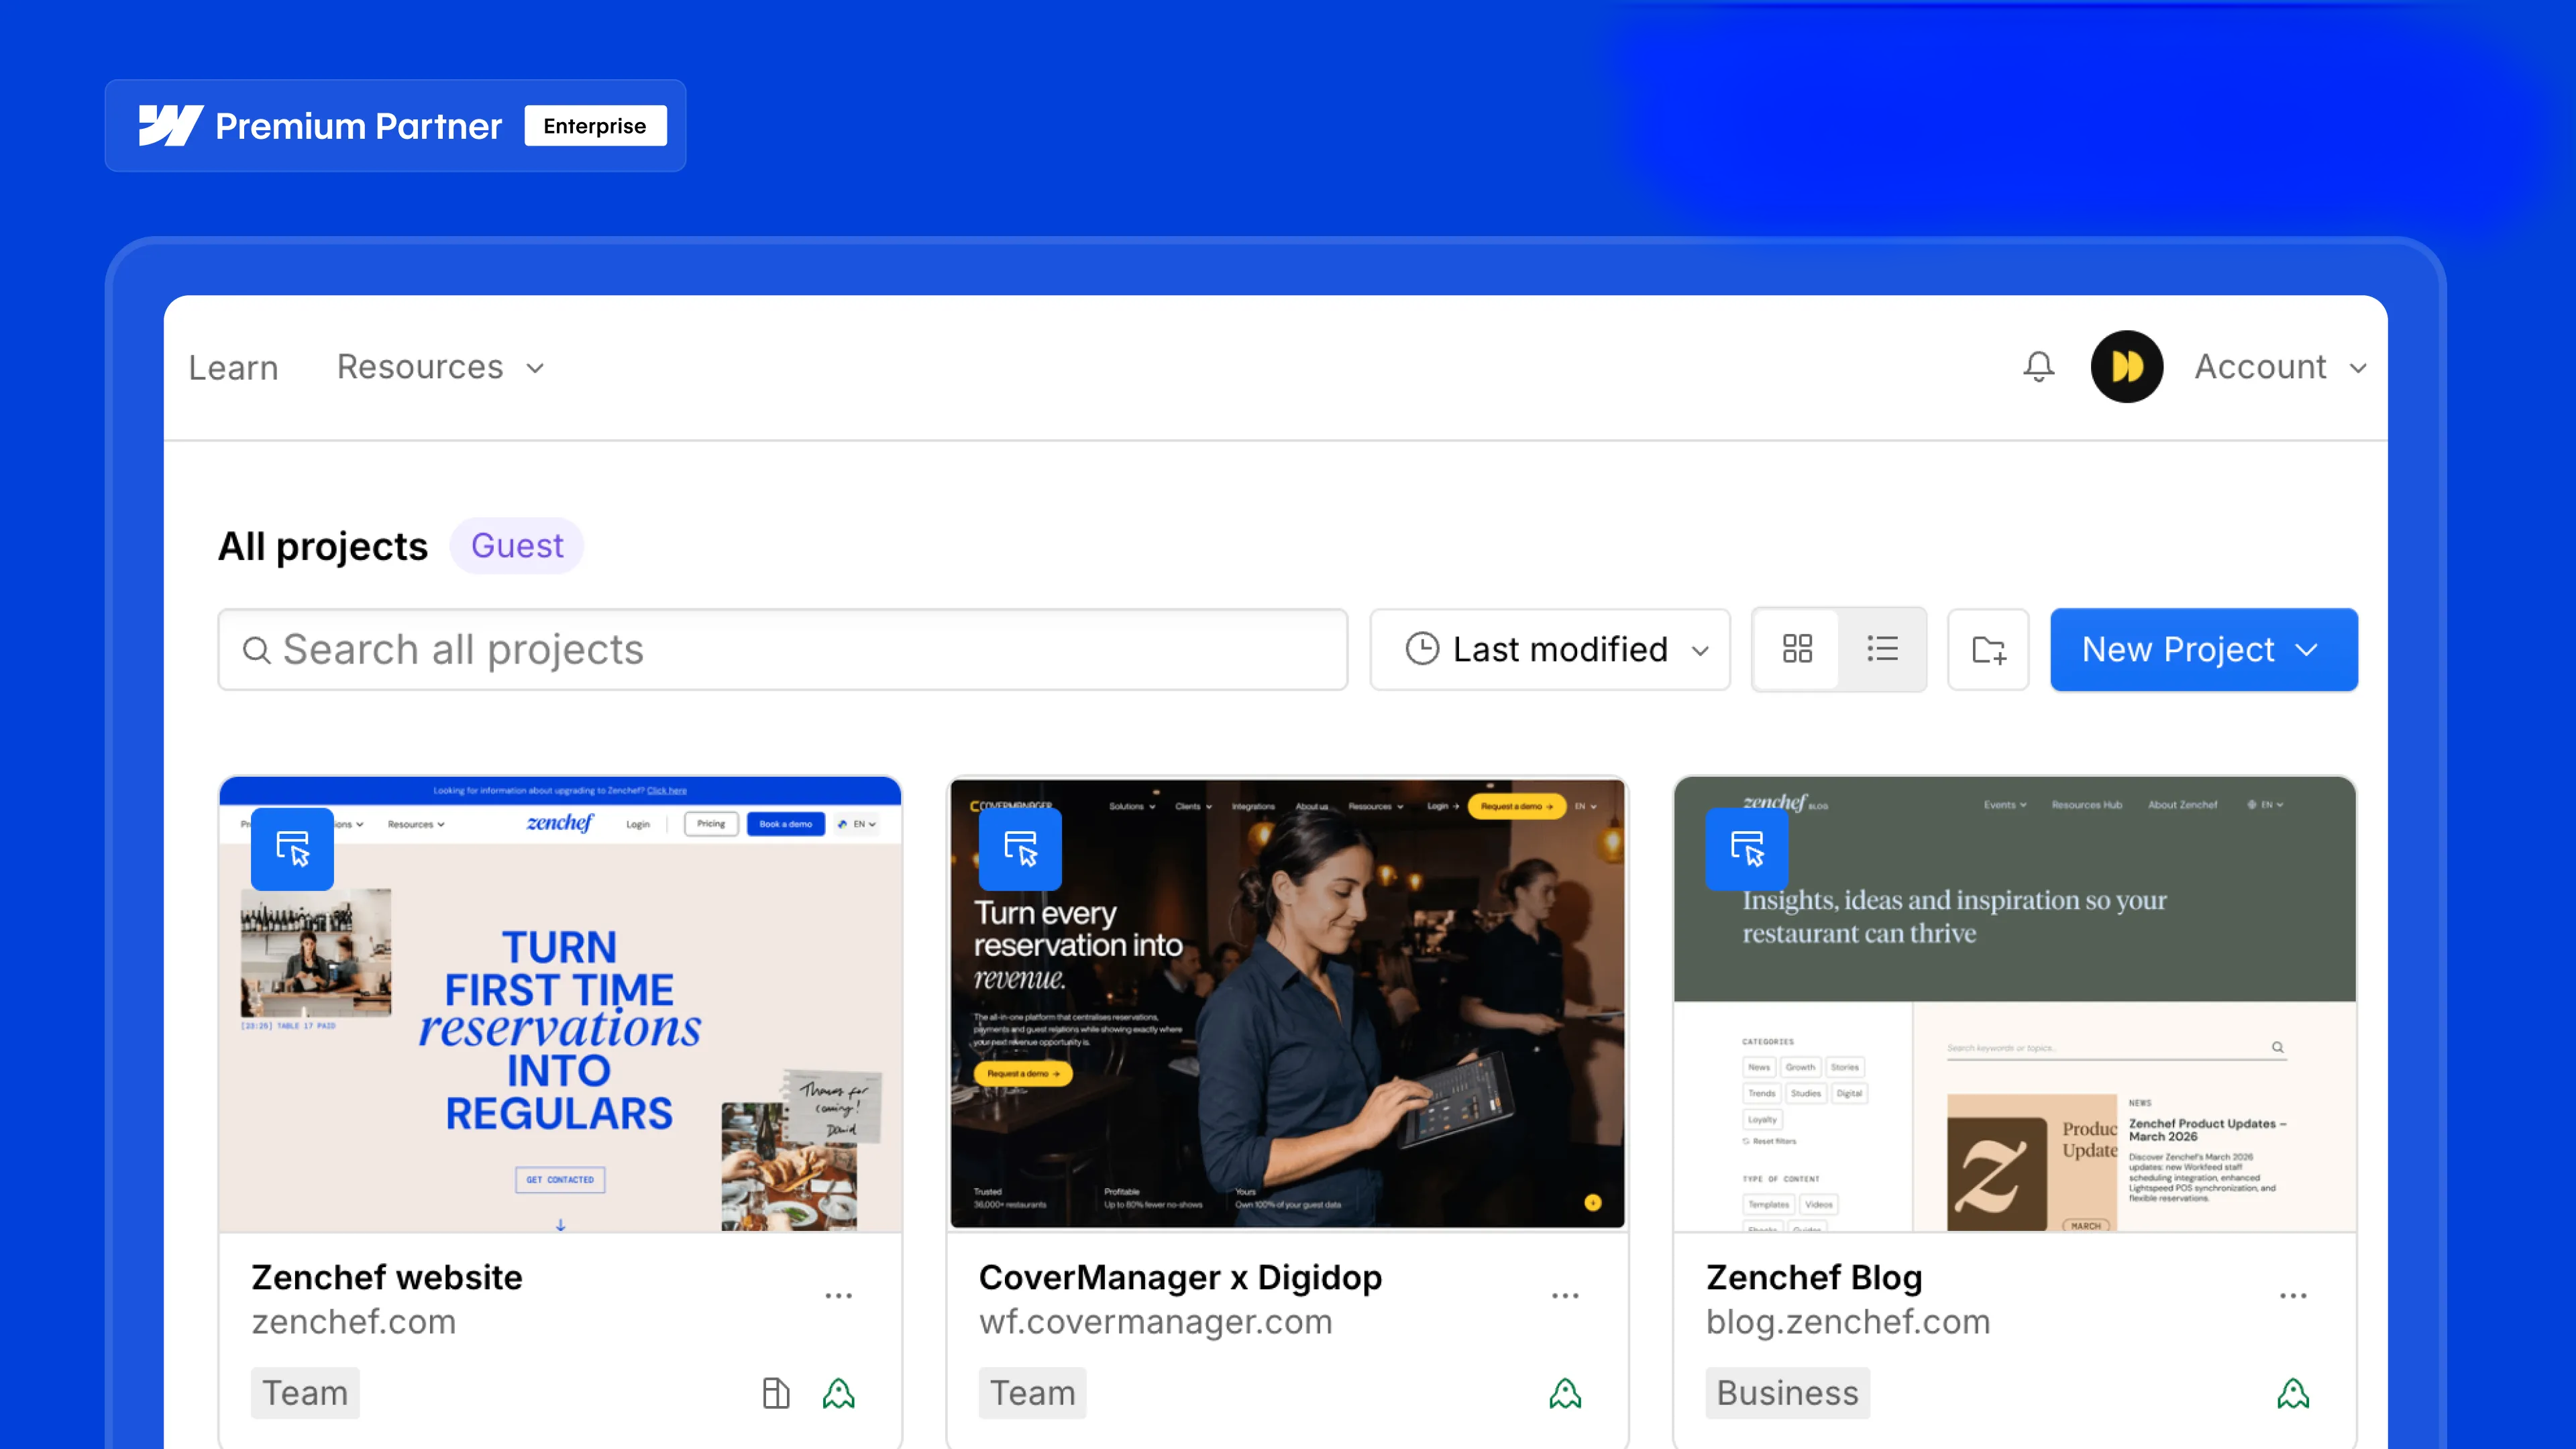Click the Enterprise badge
2576x1449 pixels.
click(x=595, y=125)
